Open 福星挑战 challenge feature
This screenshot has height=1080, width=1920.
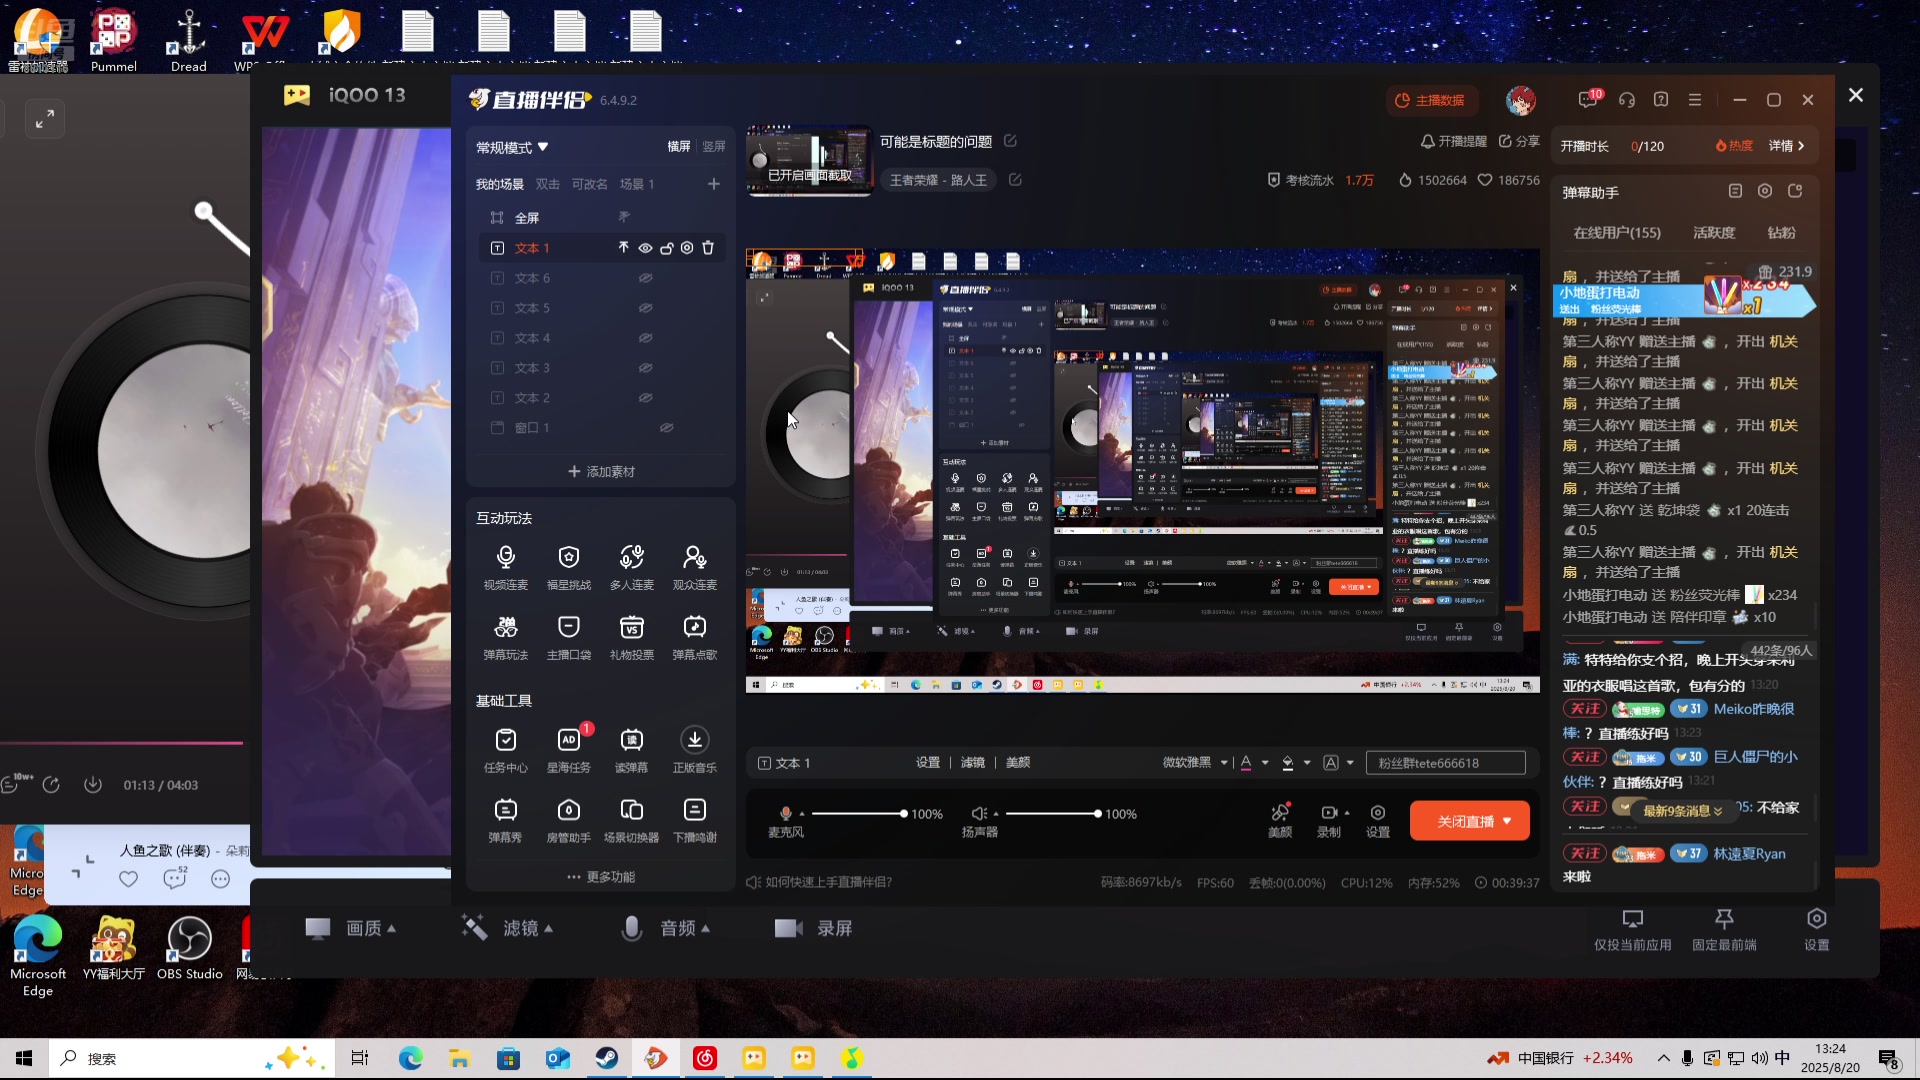coord(569,566)
